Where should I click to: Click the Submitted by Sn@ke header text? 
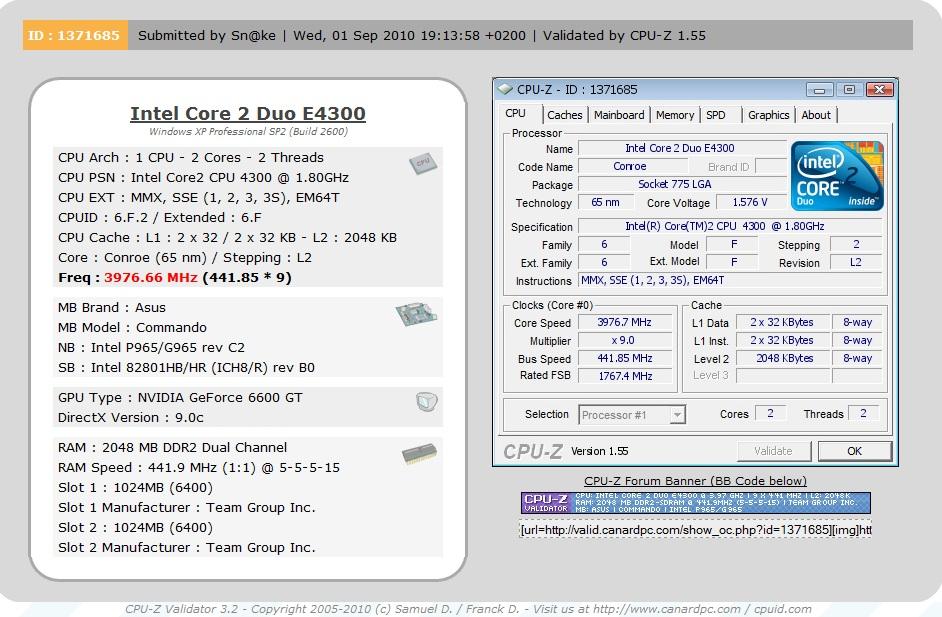[207, 35]
